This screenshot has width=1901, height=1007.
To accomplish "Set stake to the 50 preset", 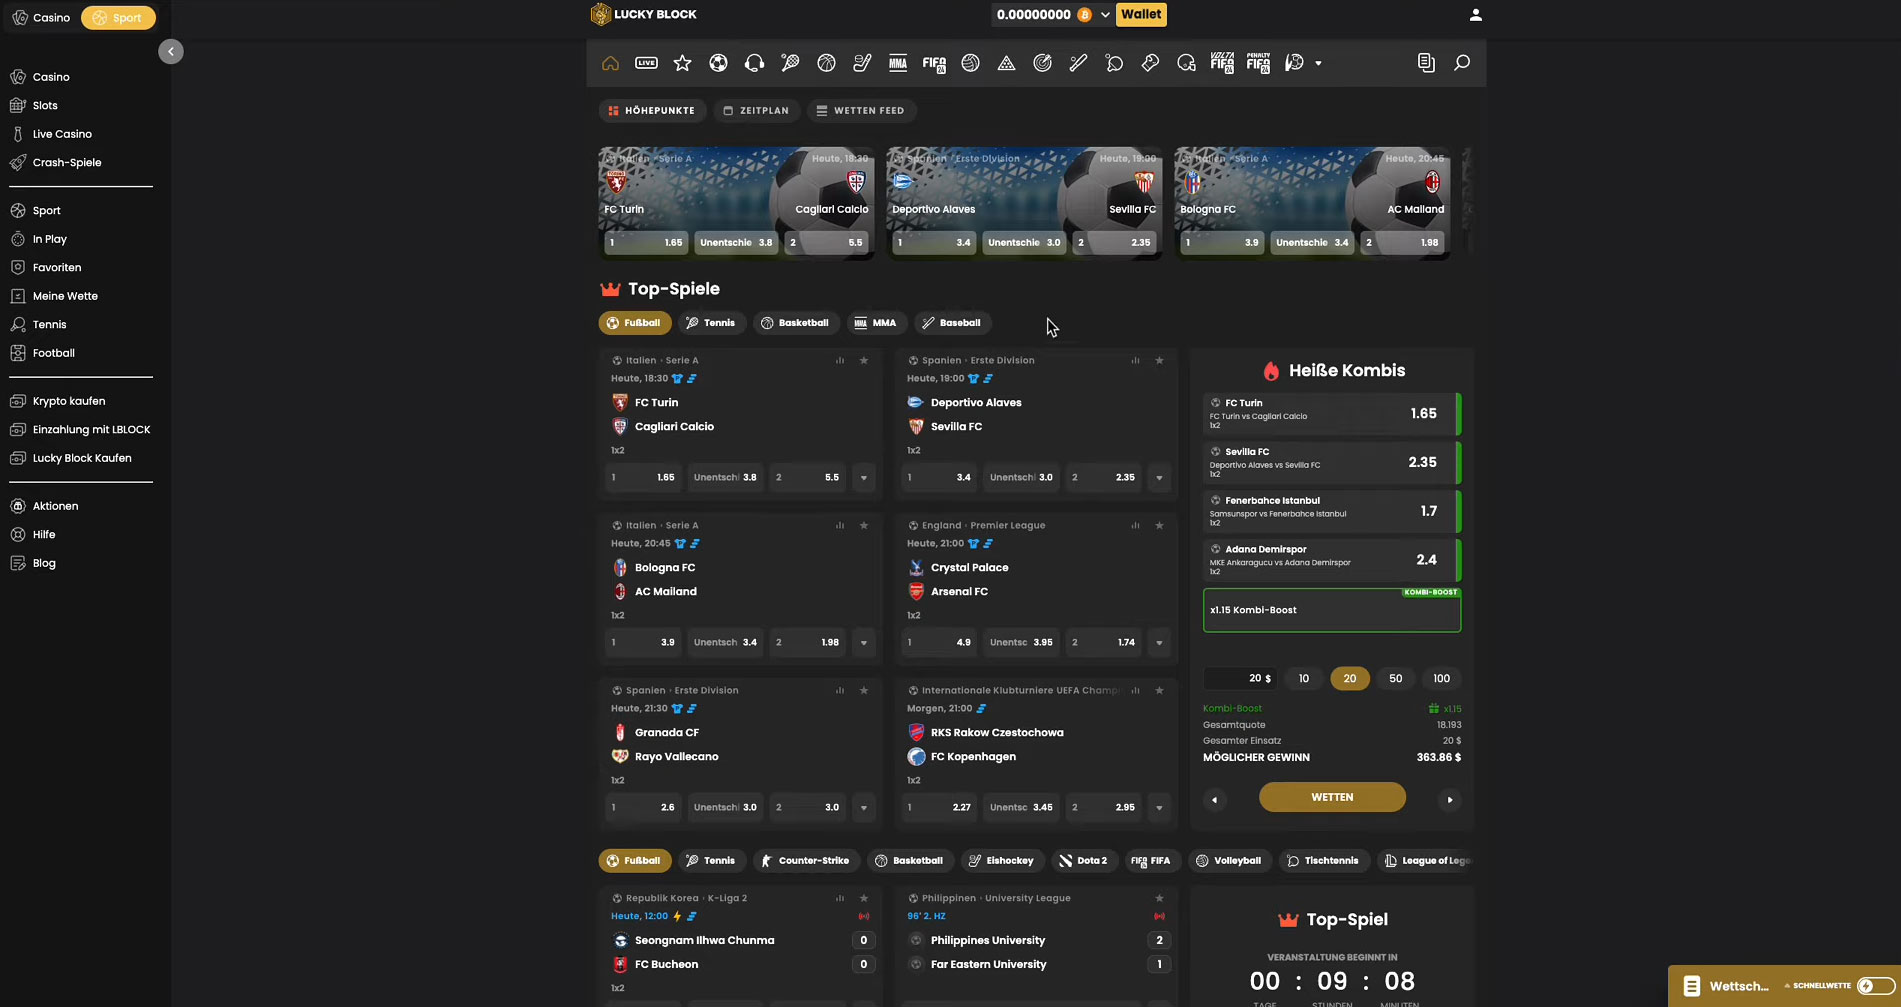I will (x=1395, y=678).
